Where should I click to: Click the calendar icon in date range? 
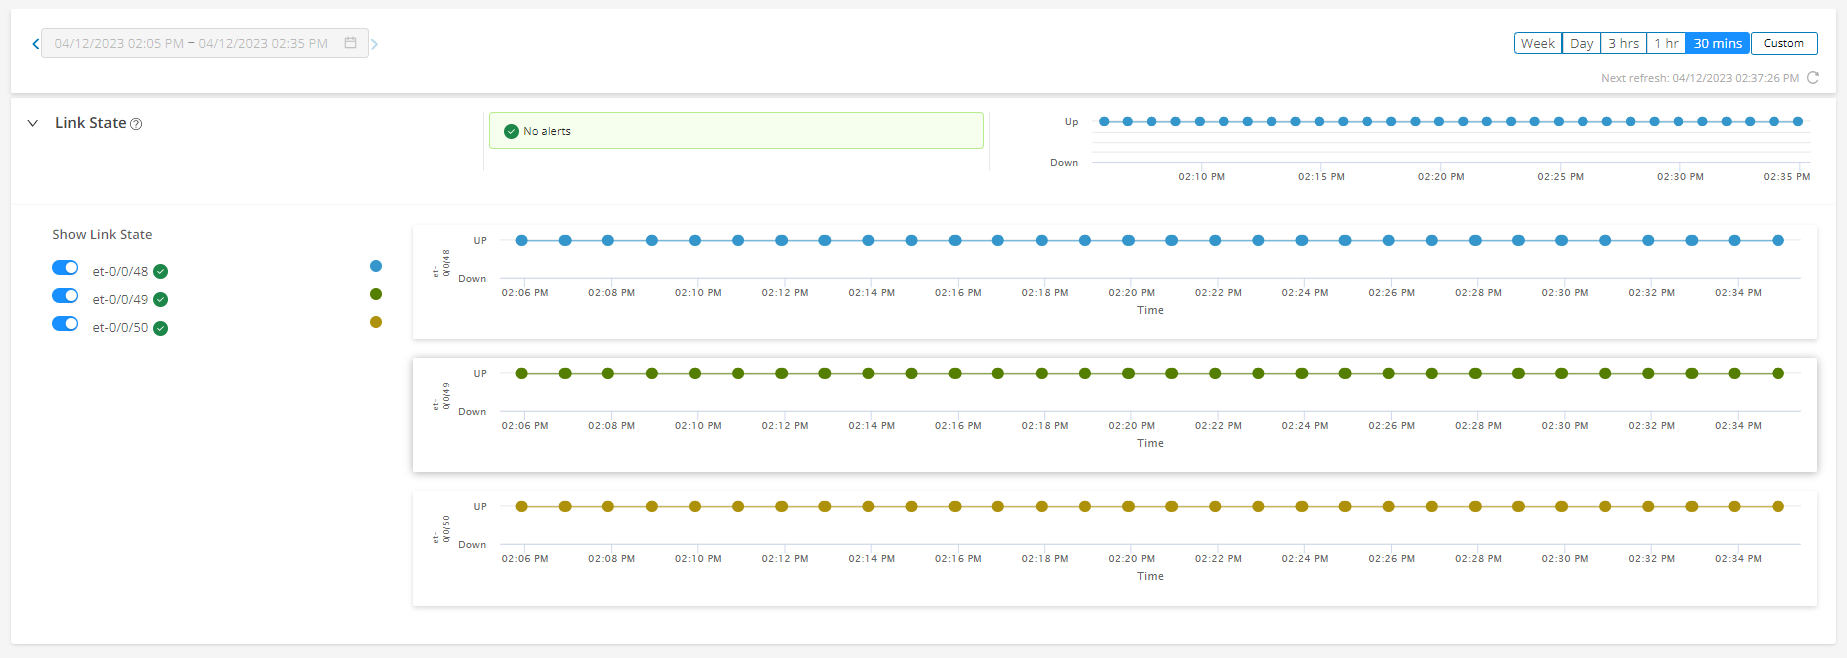350,43
